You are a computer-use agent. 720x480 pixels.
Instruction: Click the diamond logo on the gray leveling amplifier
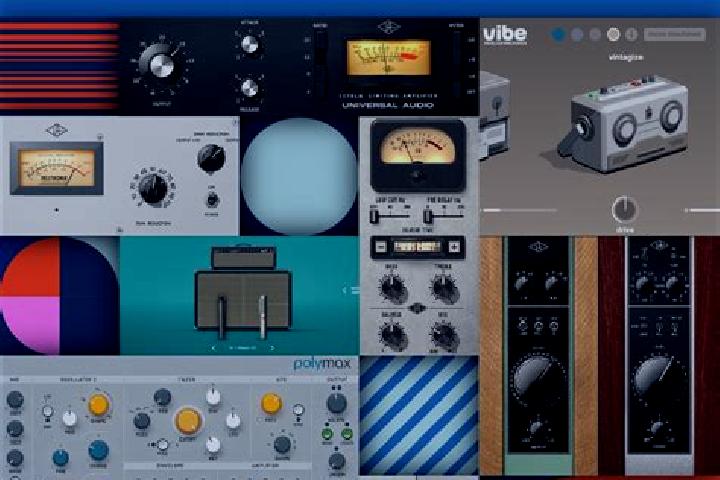pos(56,130)
